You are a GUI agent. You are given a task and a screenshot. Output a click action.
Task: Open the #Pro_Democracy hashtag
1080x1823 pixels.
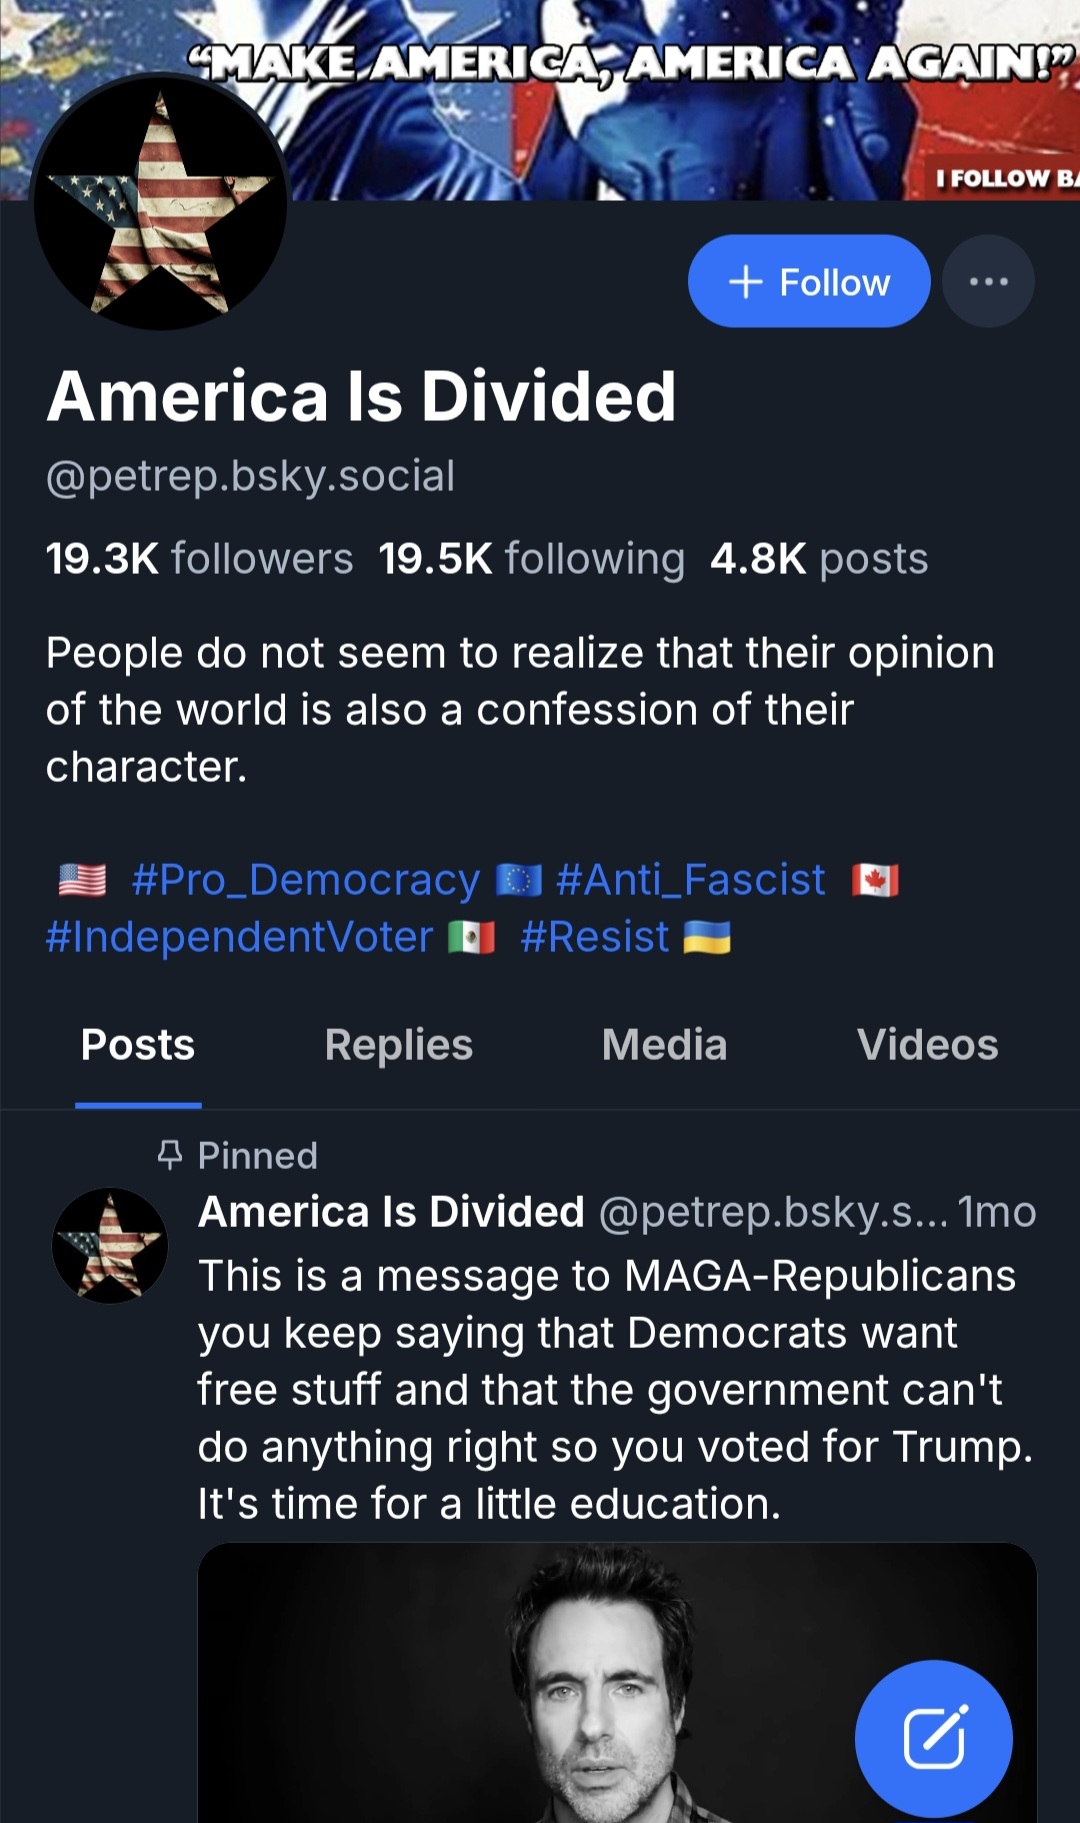pos(305,880)
